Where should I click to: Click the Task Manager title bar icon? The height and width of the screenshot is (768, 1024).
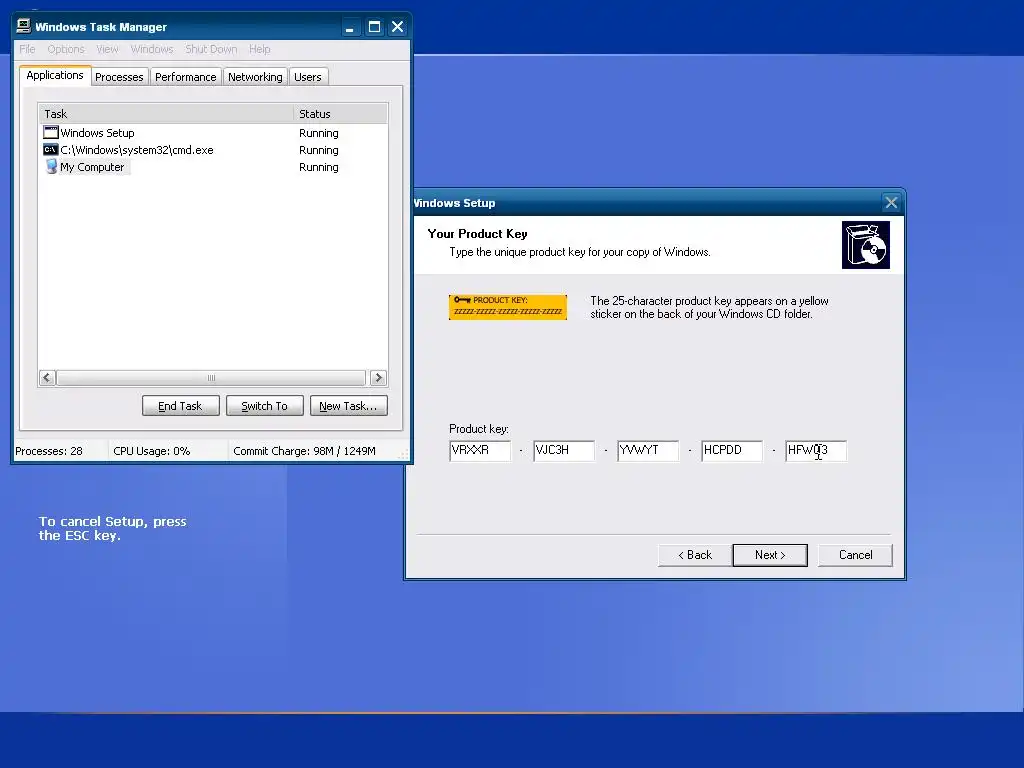click(24, 26)
